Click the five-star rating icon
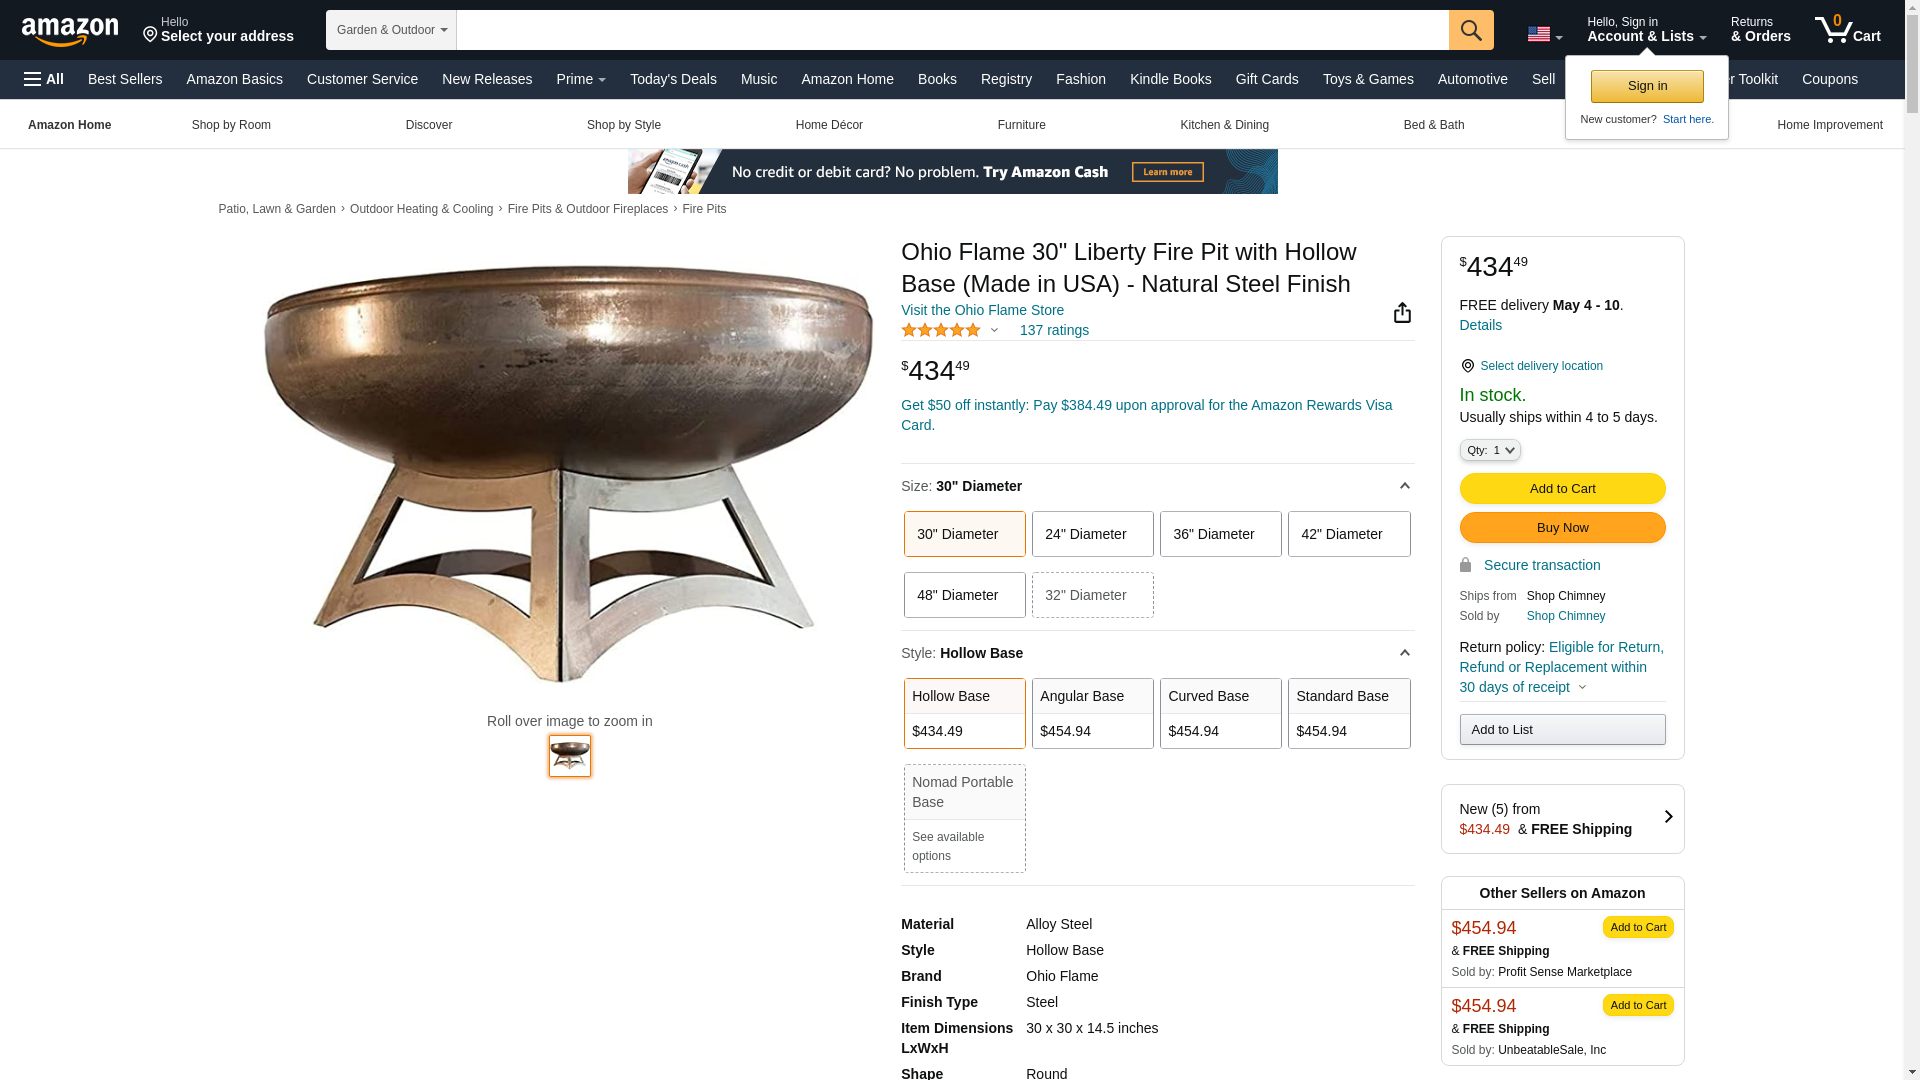Screen dimensions: 1920x1080 [x=940, y=330]
